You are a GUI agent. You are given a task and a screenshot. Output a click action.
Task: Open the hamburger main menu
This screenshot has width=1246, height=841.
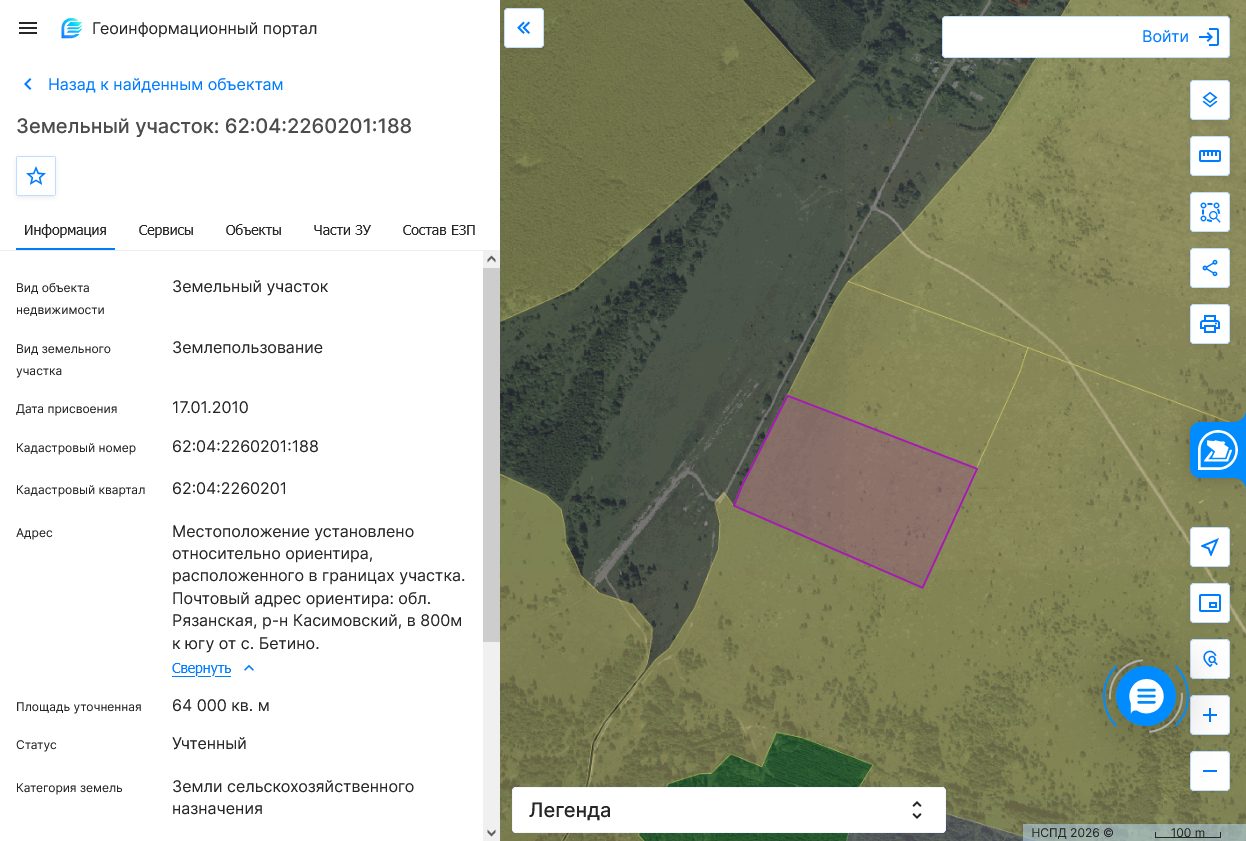pos(28,28)
